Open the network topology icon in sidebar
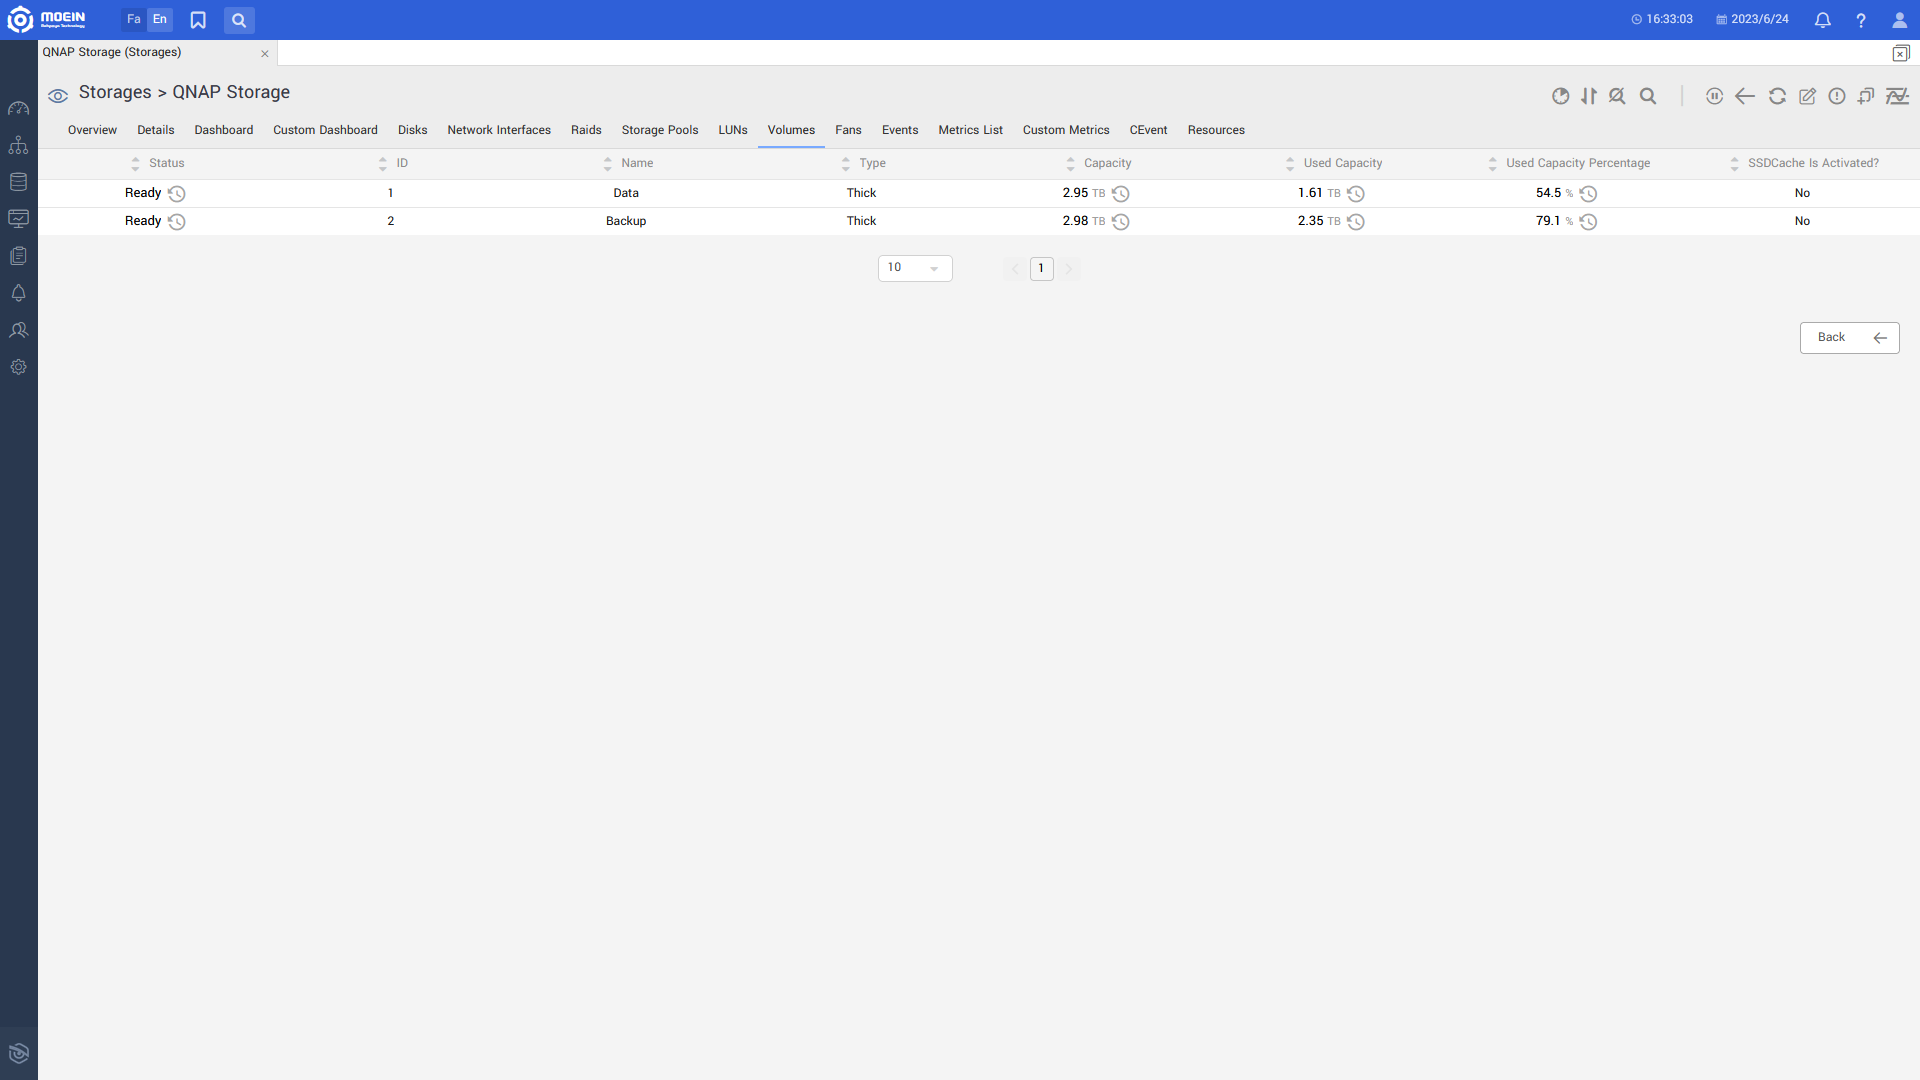This screenshot has height=1080, width=1920. (18, 145)
